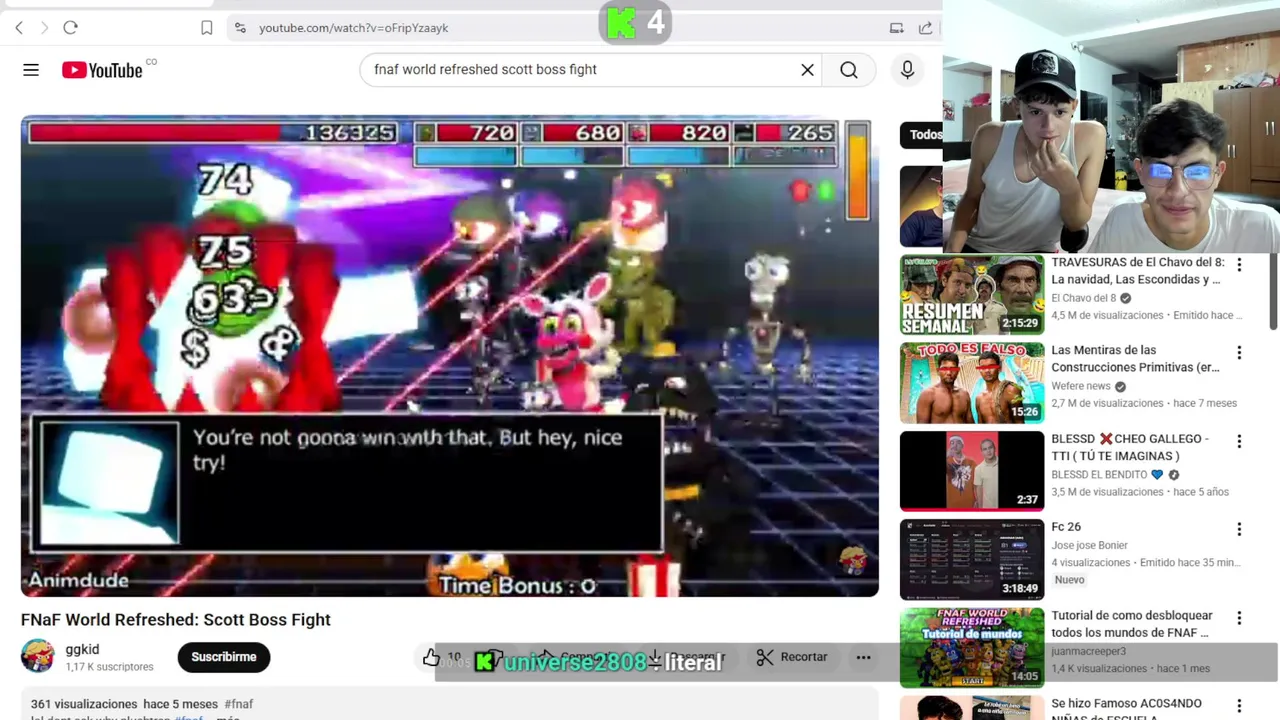Viewport: 1280px width, 720px height.
Task: Click the FNaF World Refreshed video title
Action: pos(176,620)
